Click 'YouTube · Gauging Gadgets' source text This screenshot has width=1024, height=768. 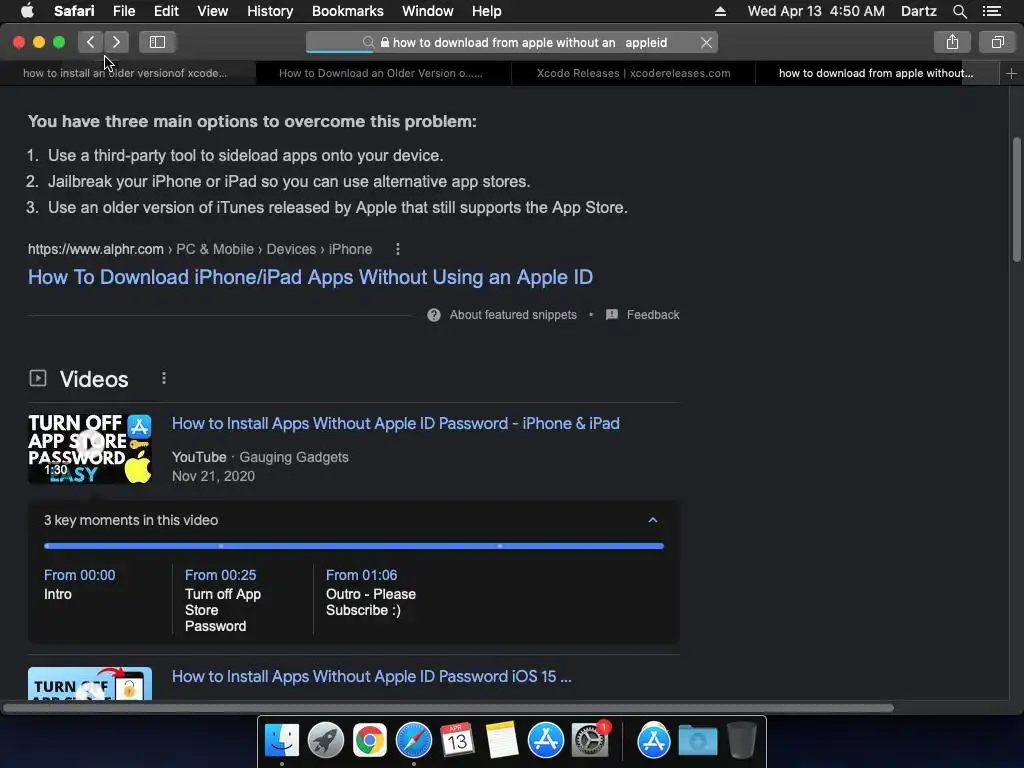pyautogui.click(x=260, y=457)
